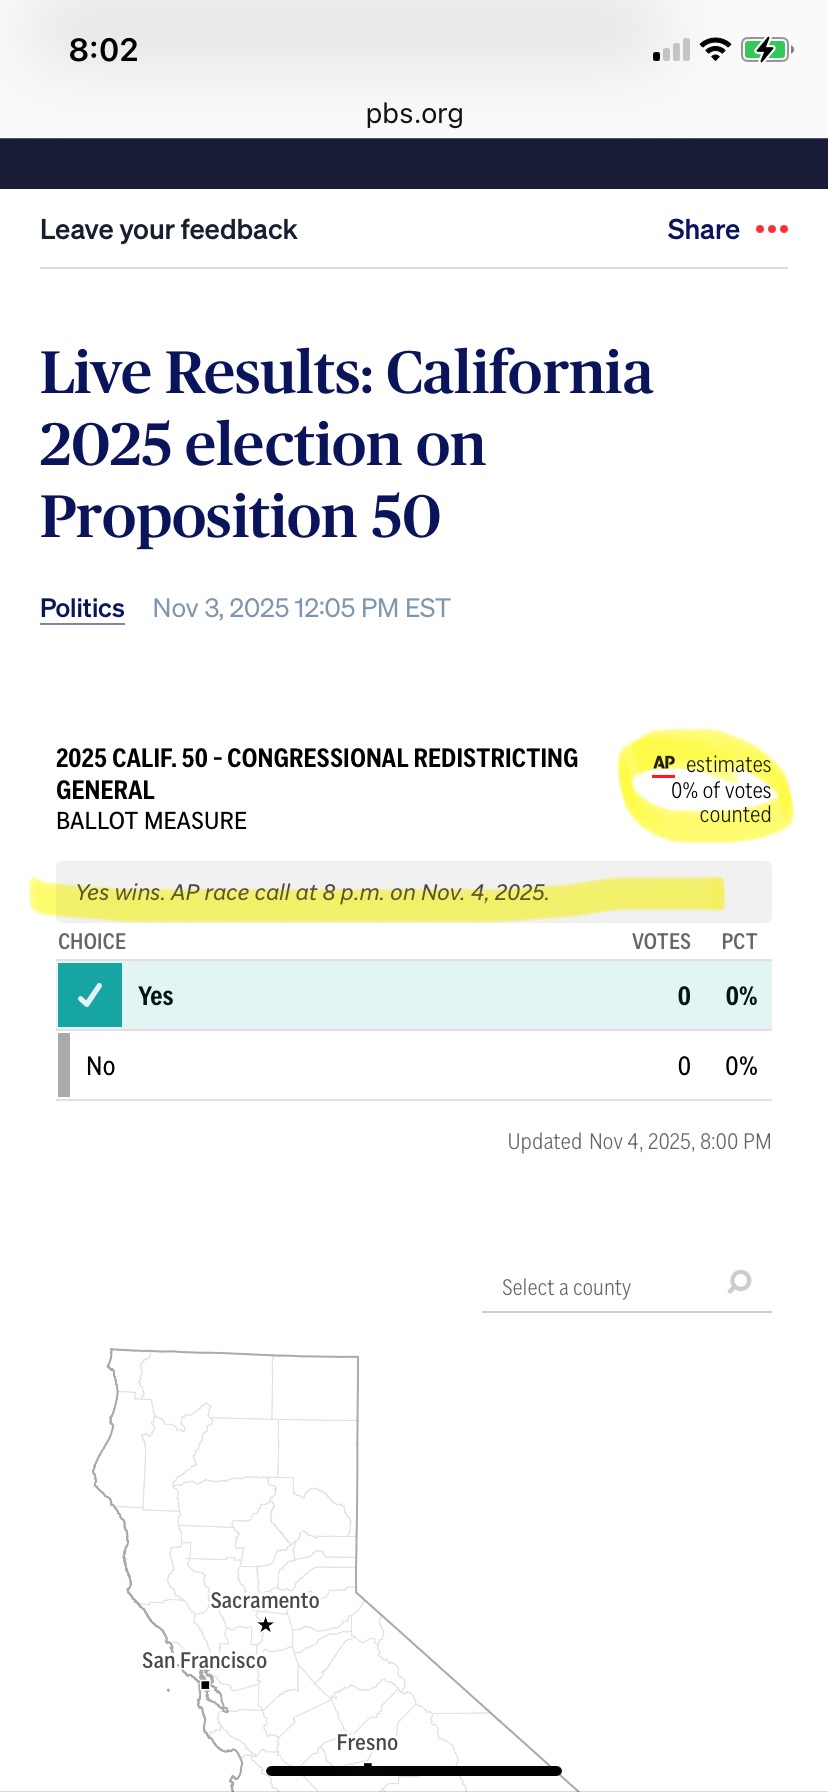Tap the Fresno label on the map
Screen dimensions: 828x1792
click(367, 1743)
